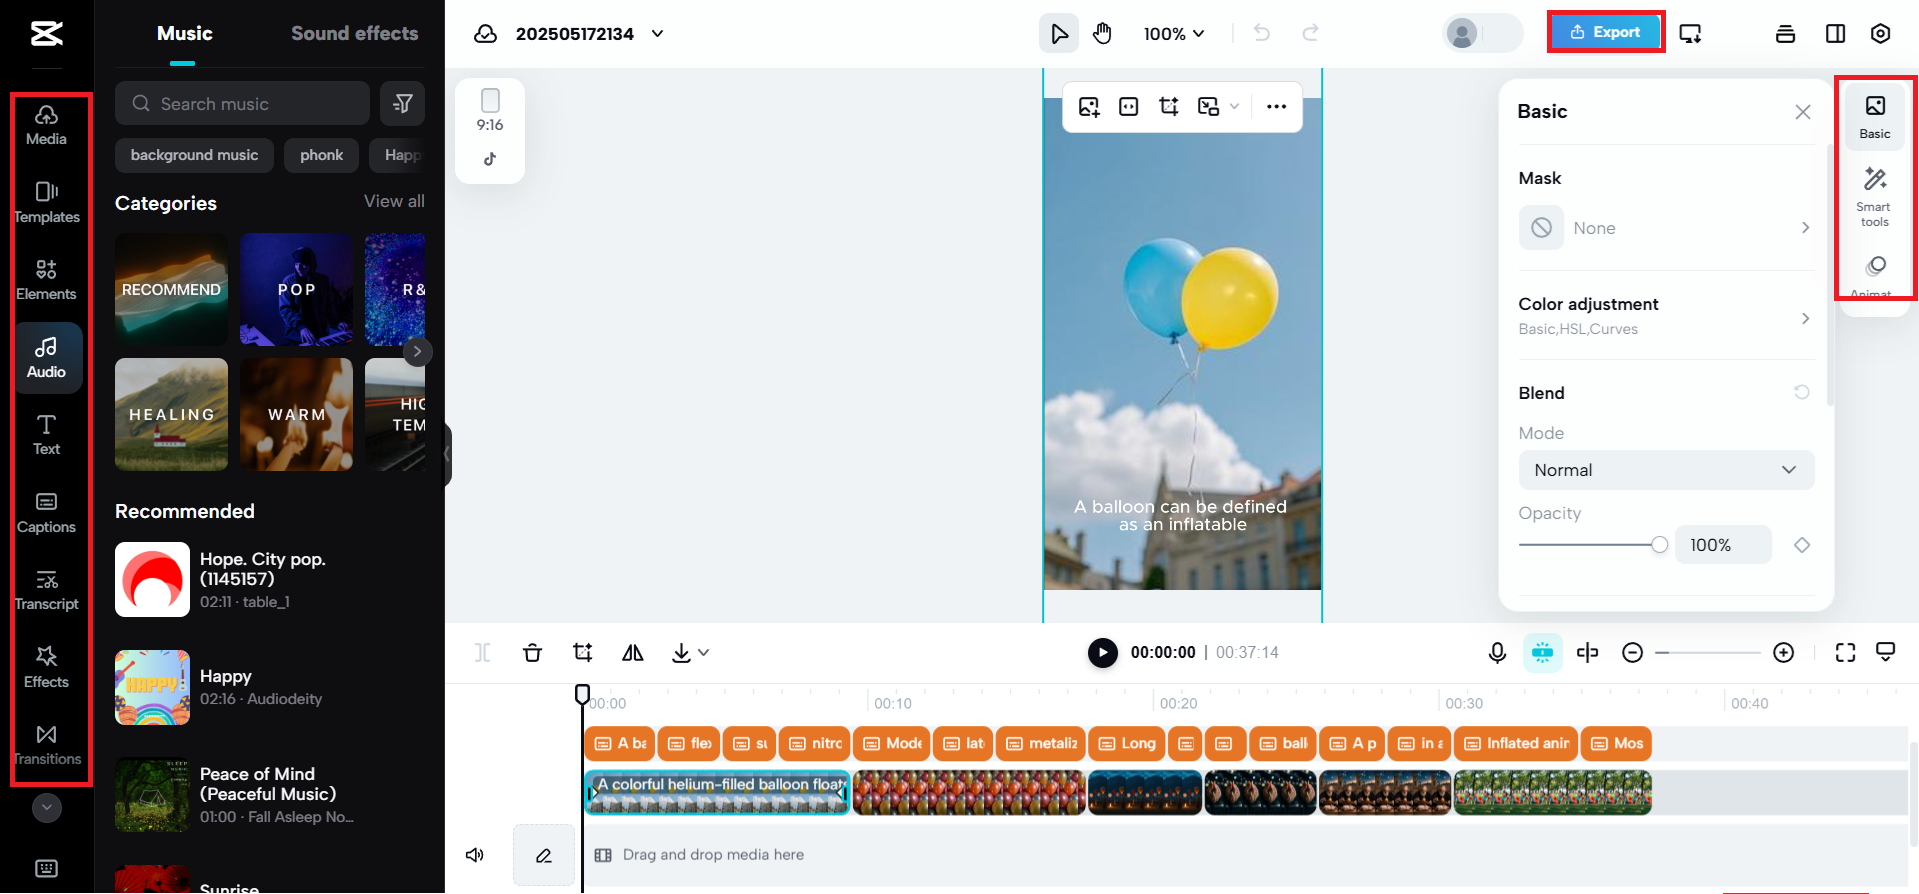Expand the Color adjustment section
Image resolution: width=1919 pixels, height=894 pixels.
click(x=1666, y=316)
